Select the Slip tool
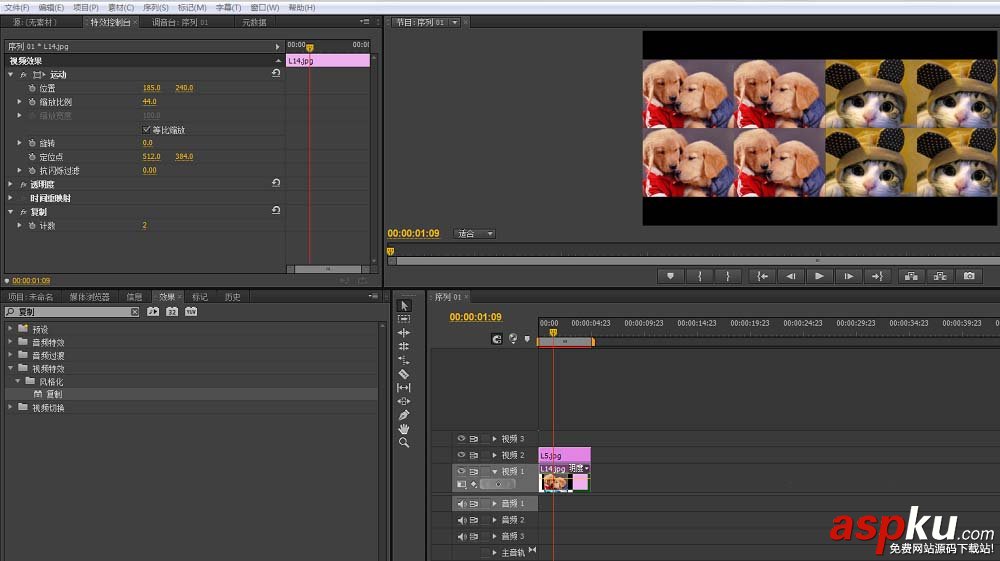 click(x=404, y=388)
